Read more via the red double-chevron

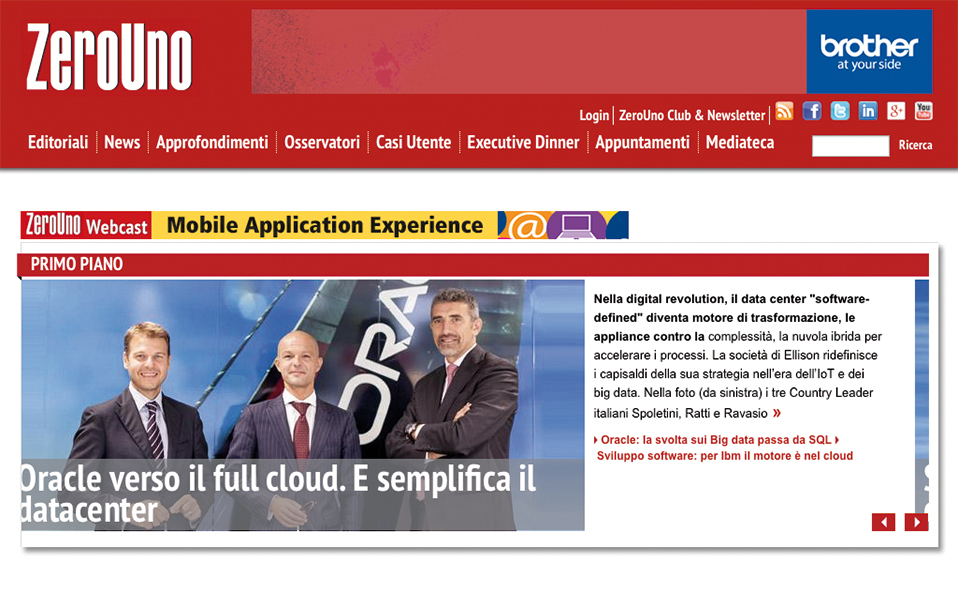(x=777, y=412)
